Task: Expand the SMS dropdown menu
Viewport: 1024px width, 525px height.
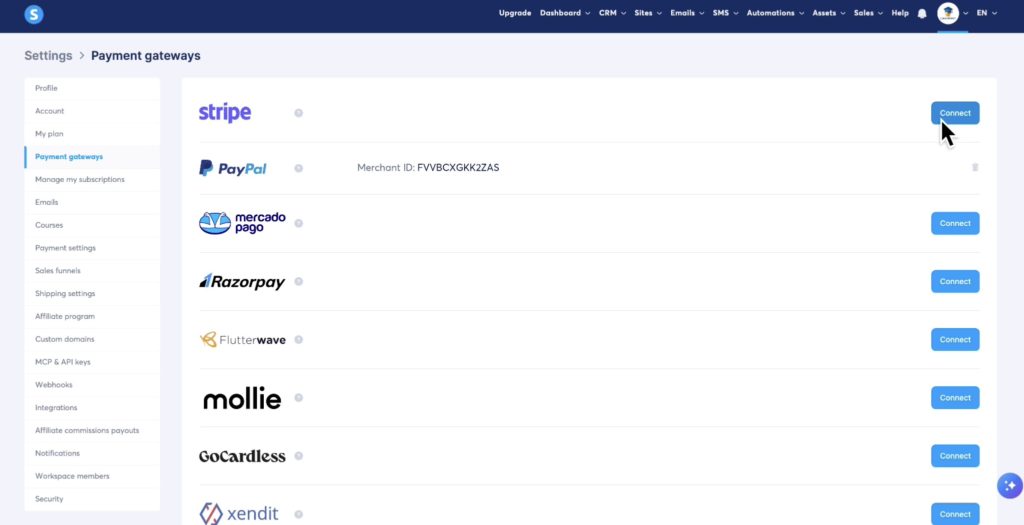Action: click(726, 13)
